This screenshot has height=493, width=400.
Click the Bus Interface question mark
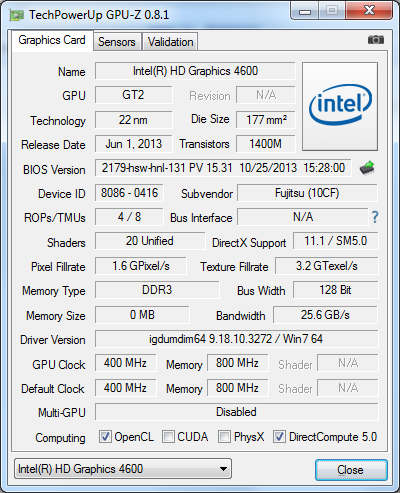pos(375,217)
